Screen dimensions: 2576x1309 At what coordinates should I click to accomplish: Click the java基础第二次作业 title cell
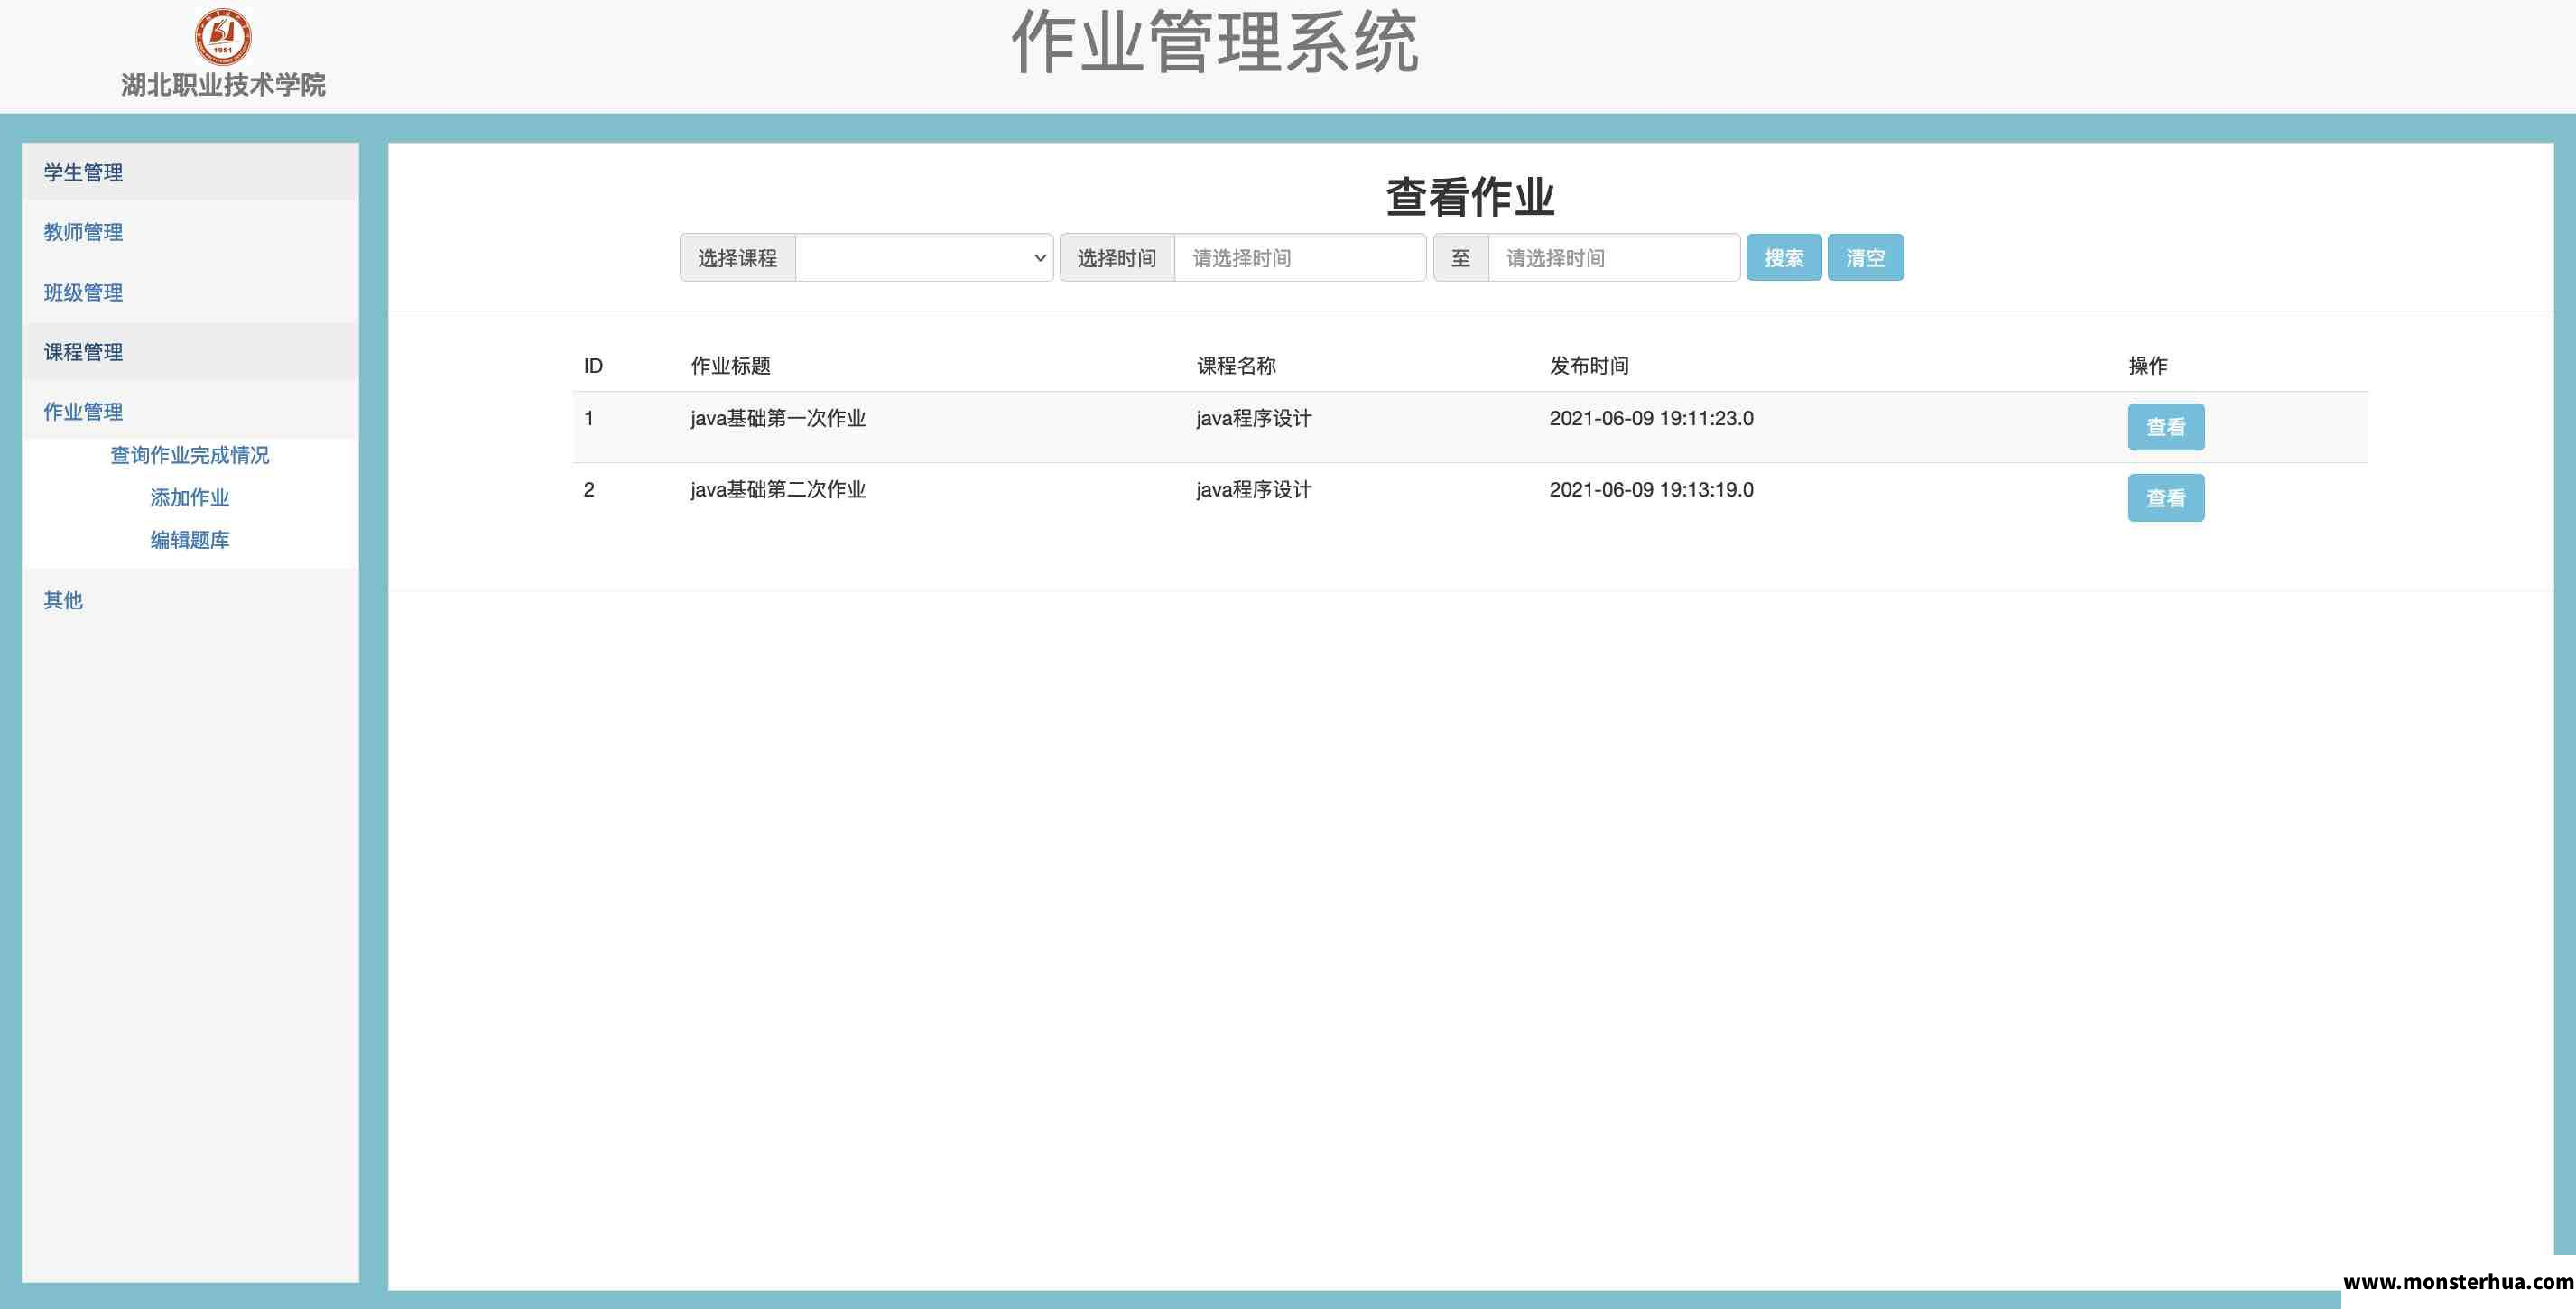point(778,490)
